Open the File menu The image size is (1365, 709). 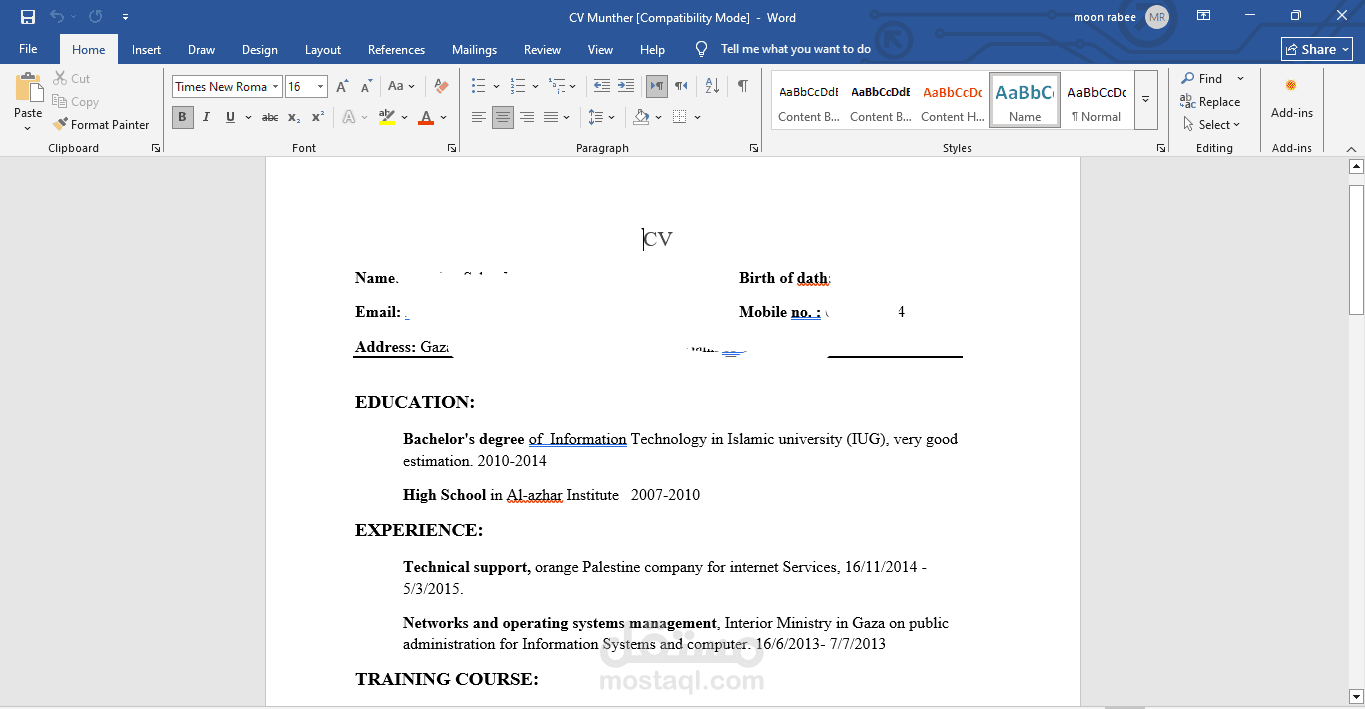pyautogui.click(x=28, y=49)
